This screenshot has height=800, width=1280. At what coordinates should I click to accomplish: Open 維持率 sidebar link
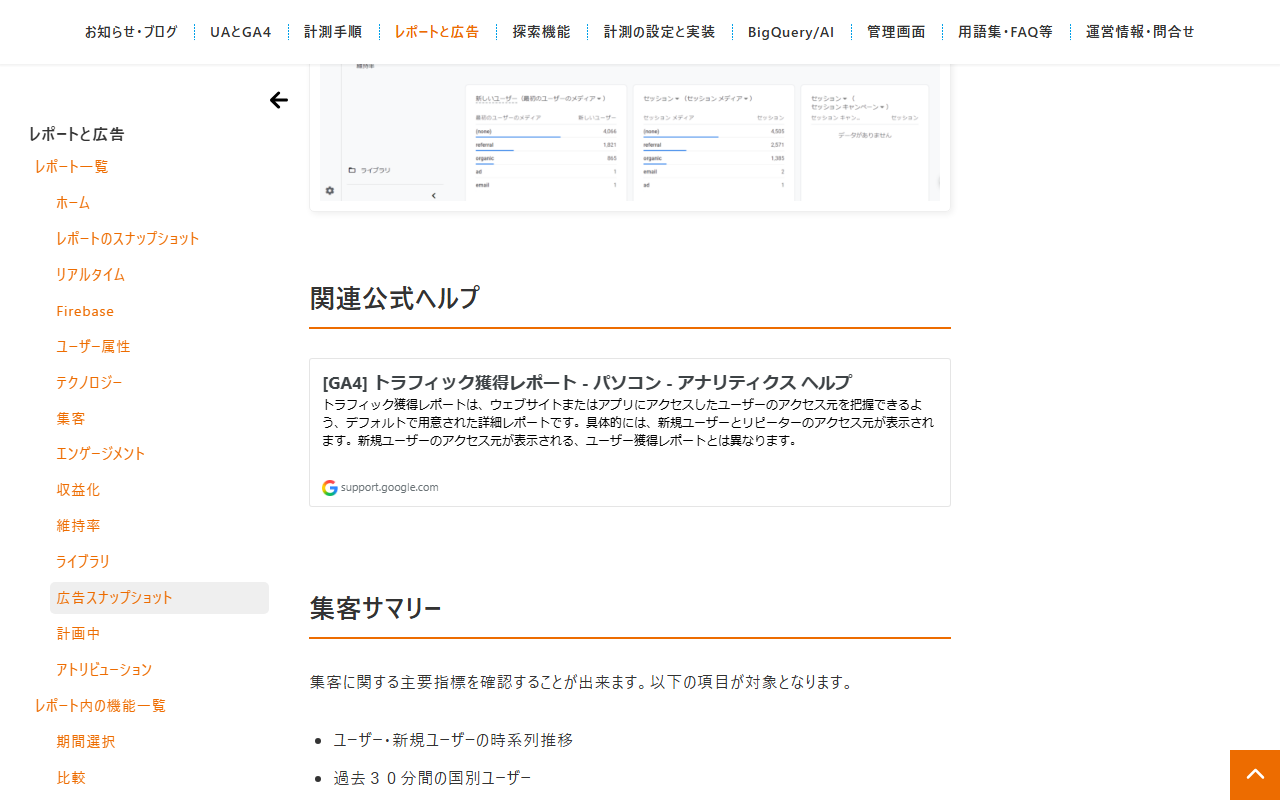(x=78, y=526)
